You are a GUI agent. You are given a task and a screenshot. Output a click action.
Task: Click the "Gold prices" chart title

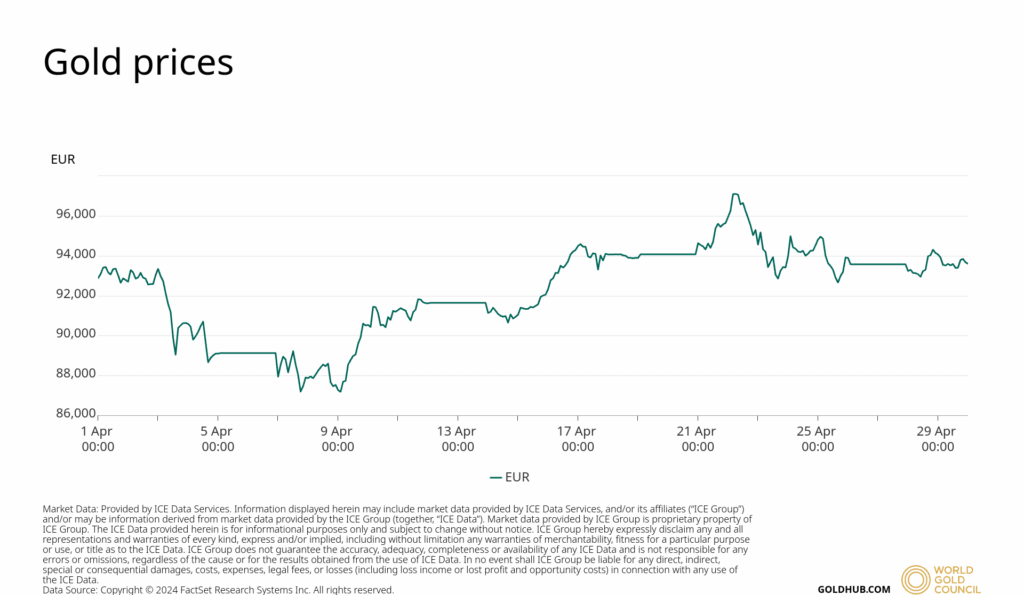pyautogui.click(x=138, y=62)
